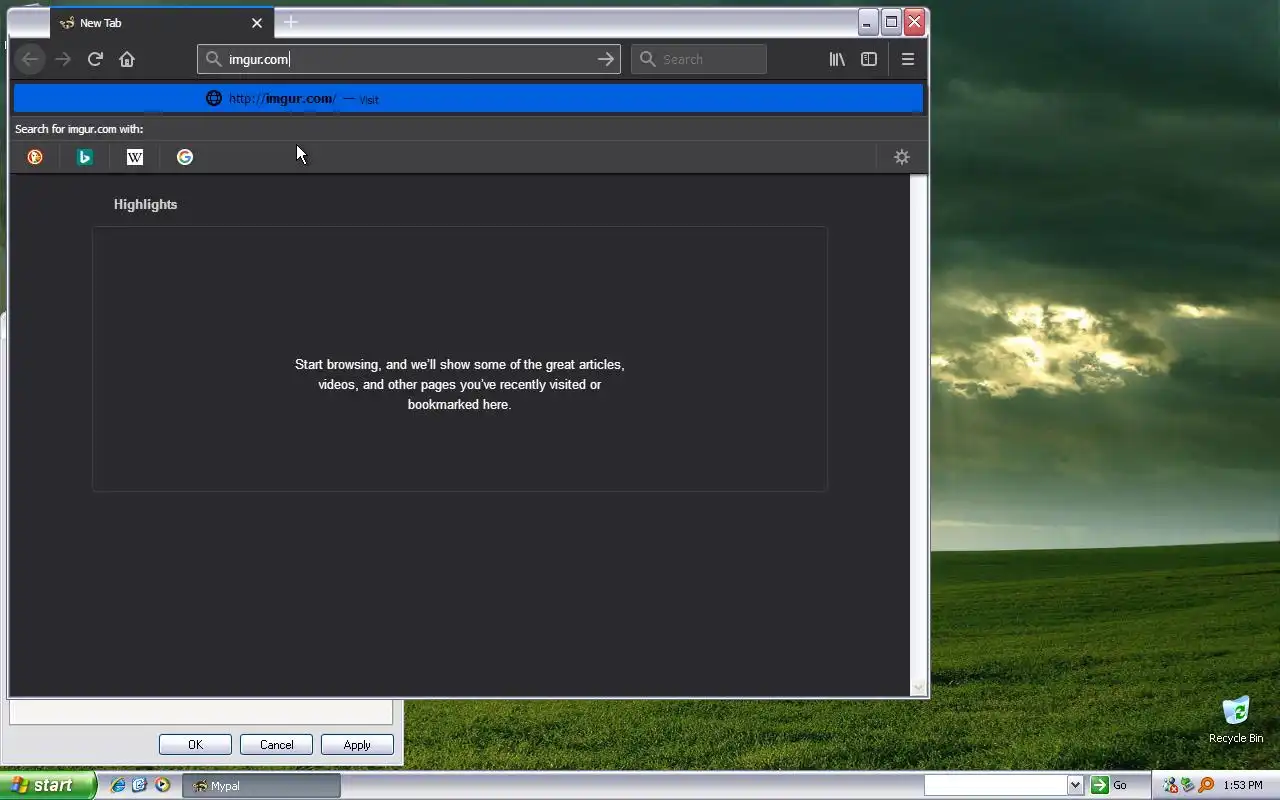
Task: Visit the http://imgur.com/ suggestion
Action: click(468, 99)
